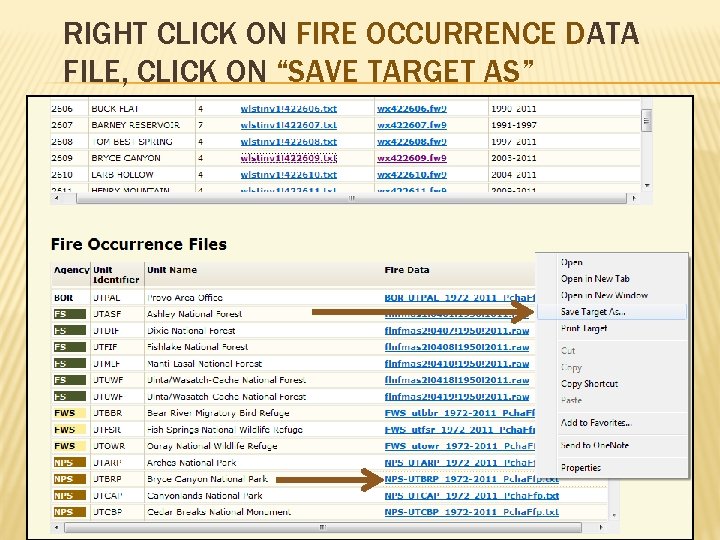Open the wx422607.fw9 weather file link
This screenshot has height=540, width=720.
[411, 125]
